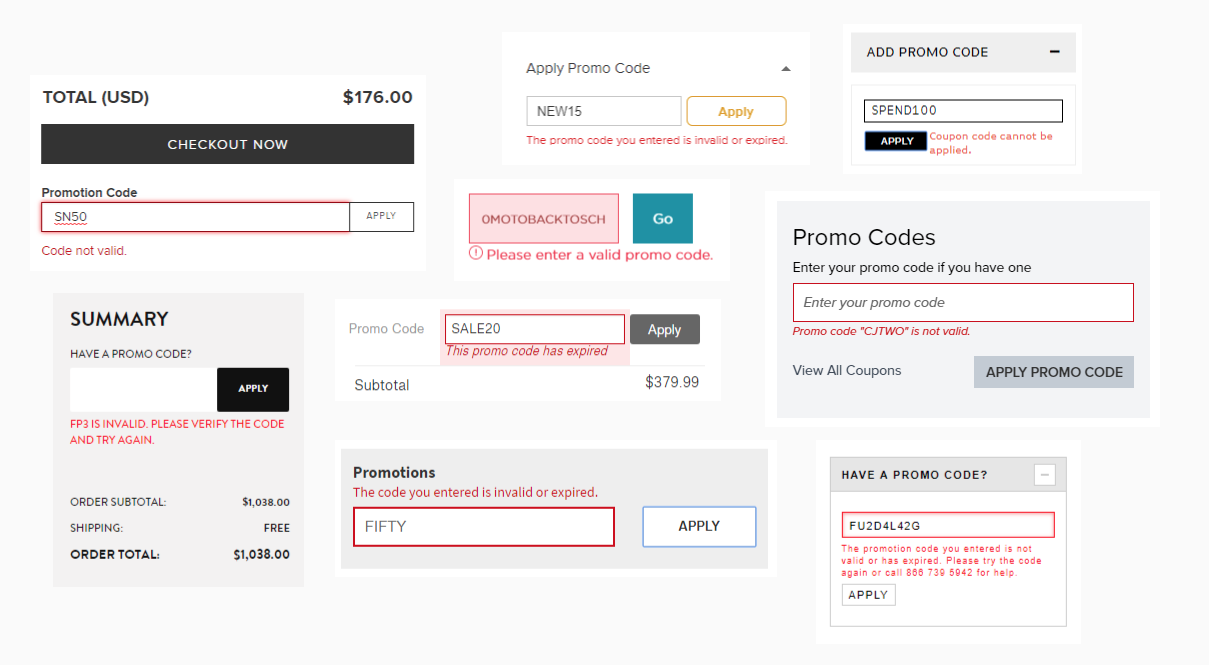Click the CHECKOUT NOW button

(x=227, y=144)
